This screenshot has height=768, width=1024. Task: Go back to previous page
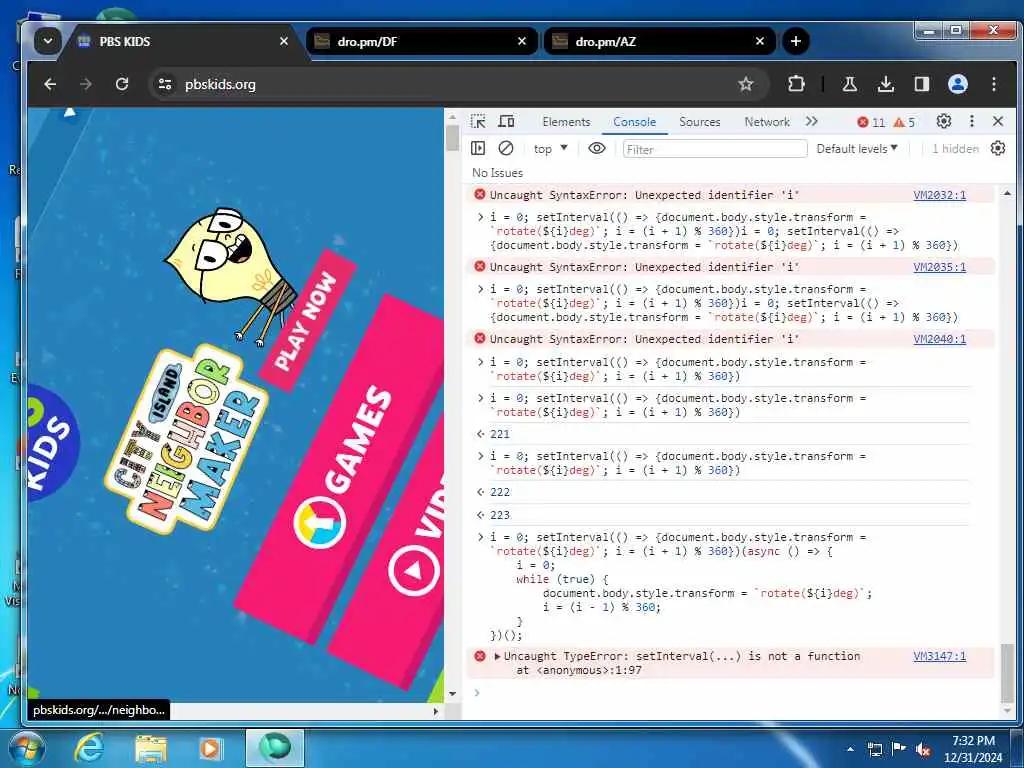pos(50,84)
